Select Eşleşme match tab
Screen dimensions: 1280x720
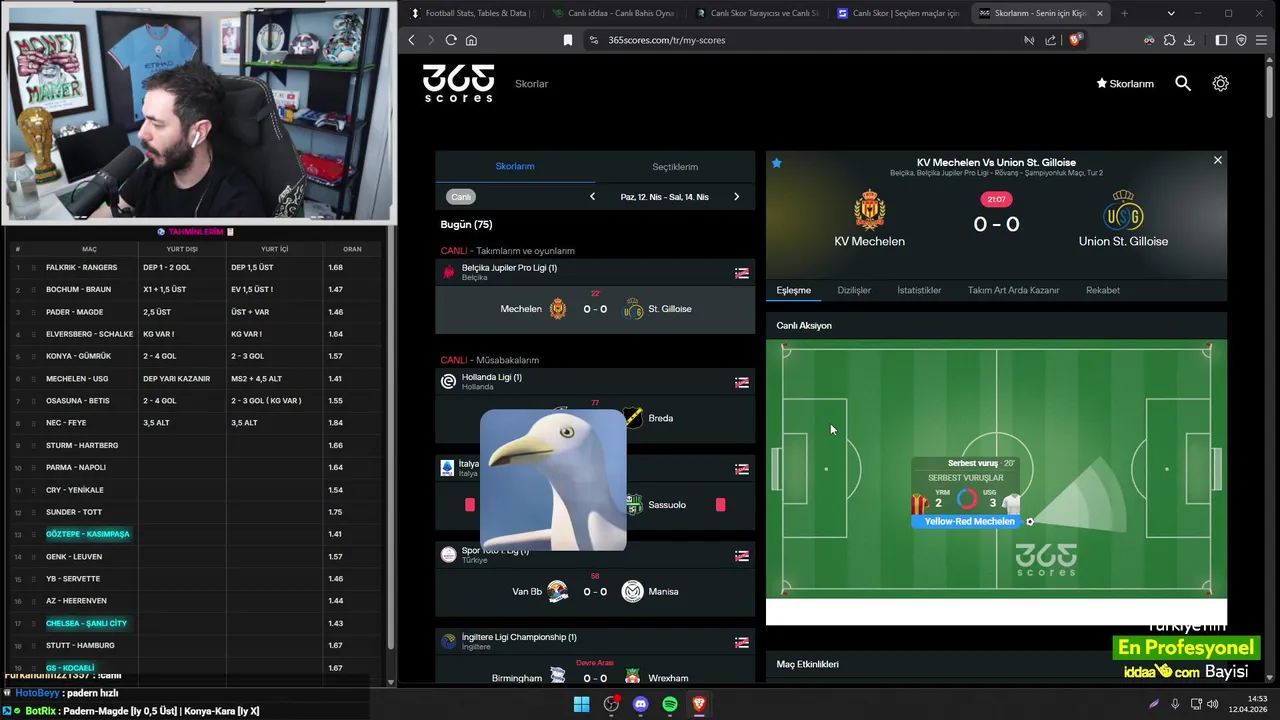(794, 290)
